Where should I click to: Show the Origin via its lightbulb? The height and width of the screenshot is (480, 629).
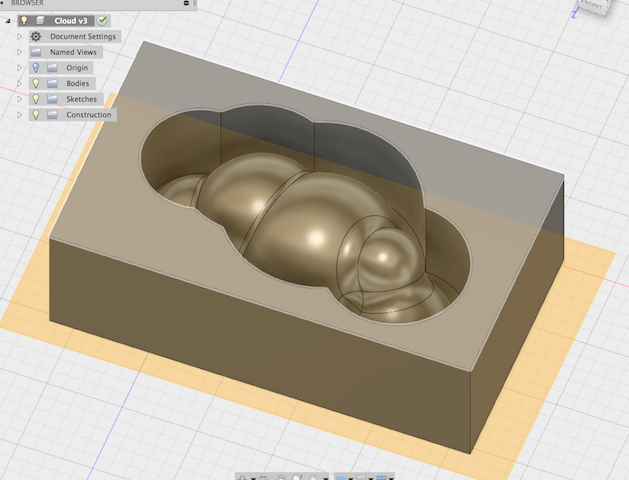click(36, 68)
